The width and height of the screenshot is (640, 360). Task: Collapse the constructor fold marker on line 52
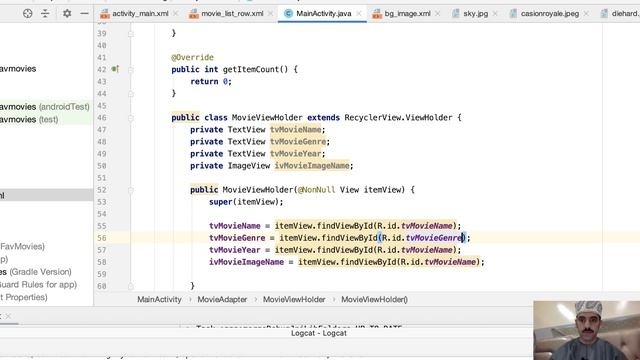coord(131,190)
